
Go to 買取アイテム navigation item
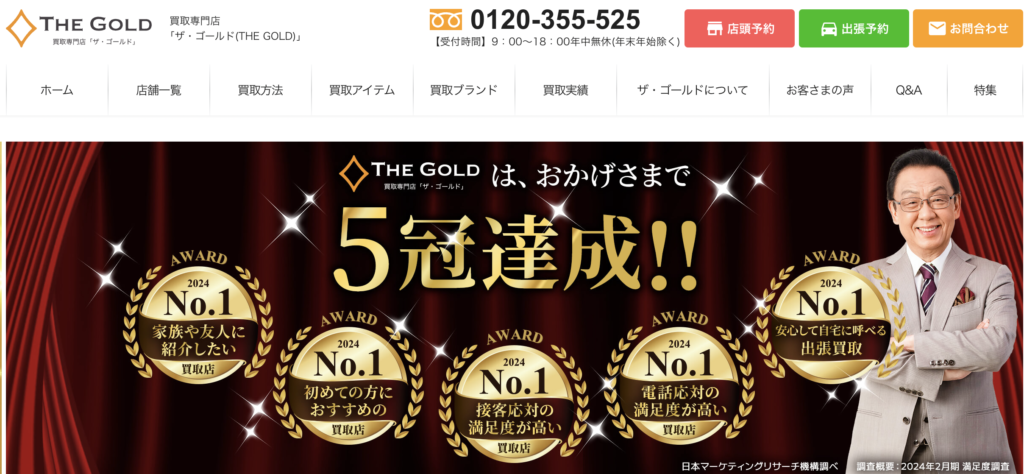click(x=362, y=91)
